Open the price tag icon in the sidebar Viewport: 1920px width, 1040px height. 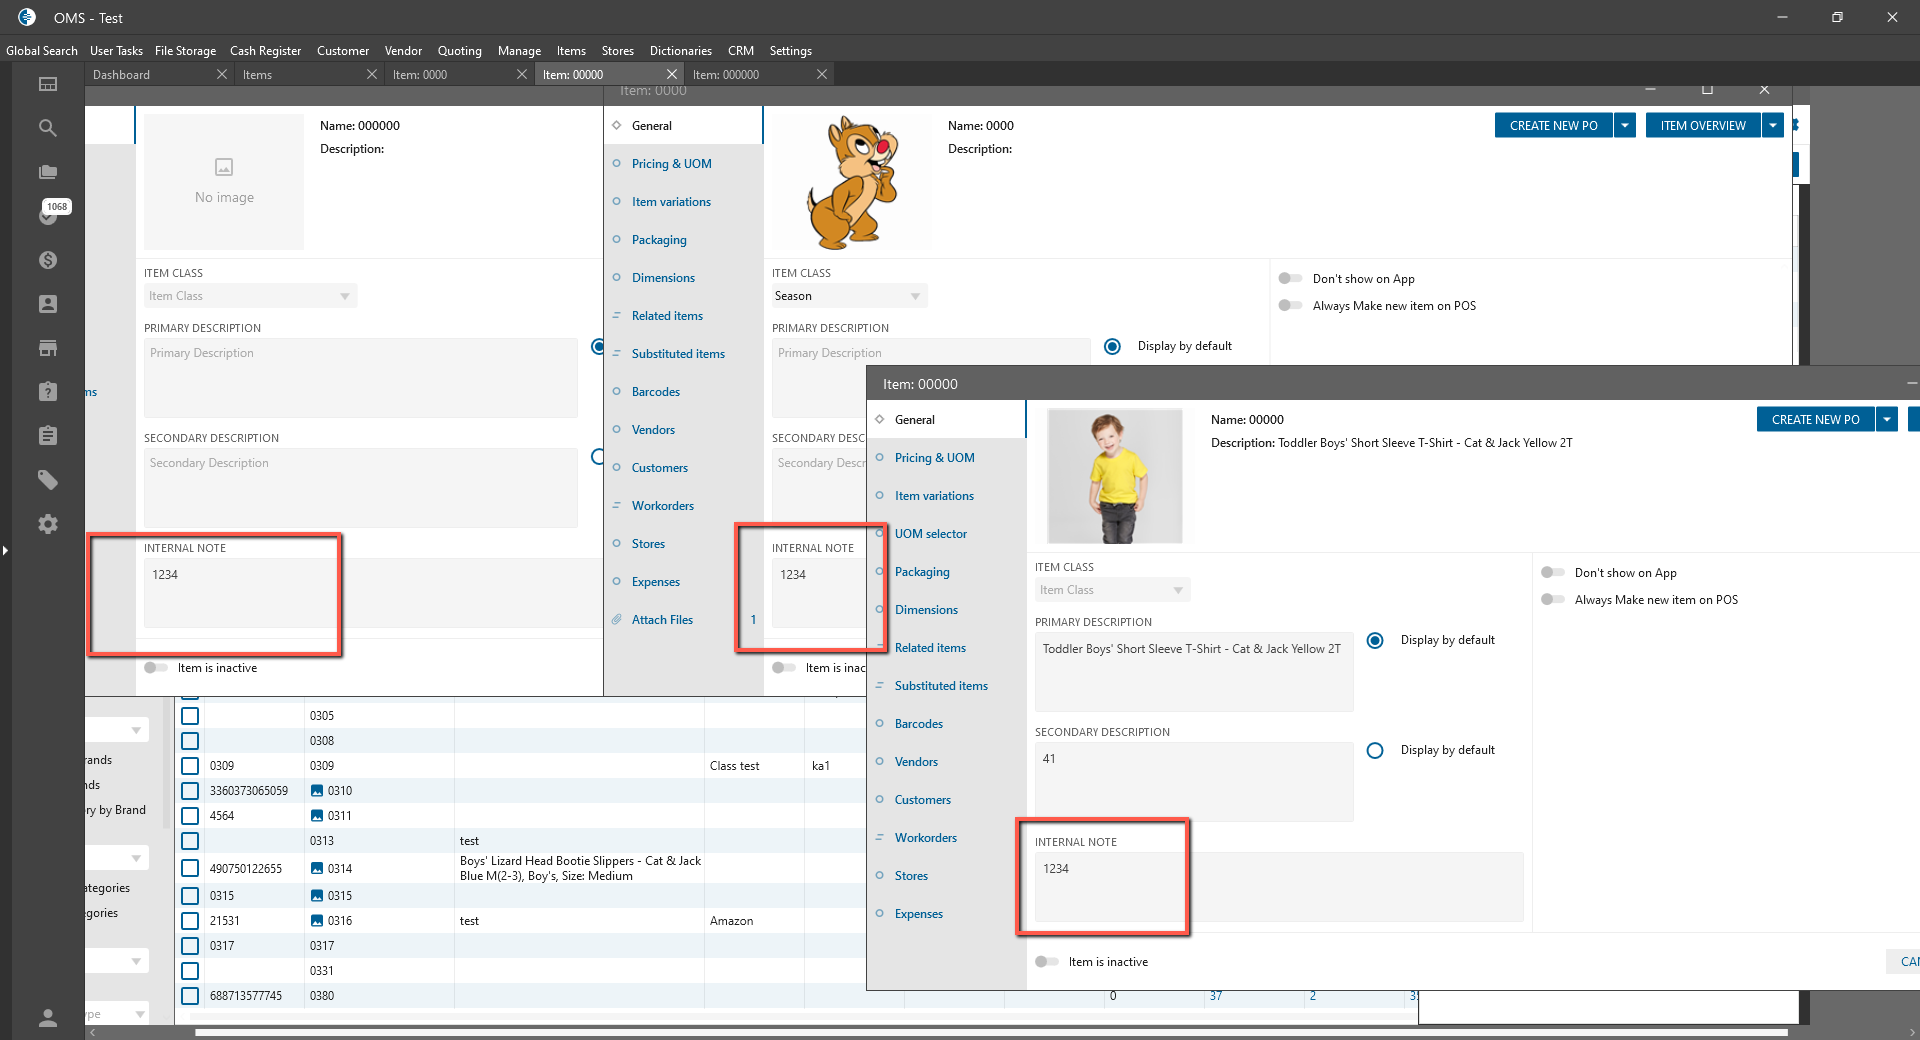47,480
